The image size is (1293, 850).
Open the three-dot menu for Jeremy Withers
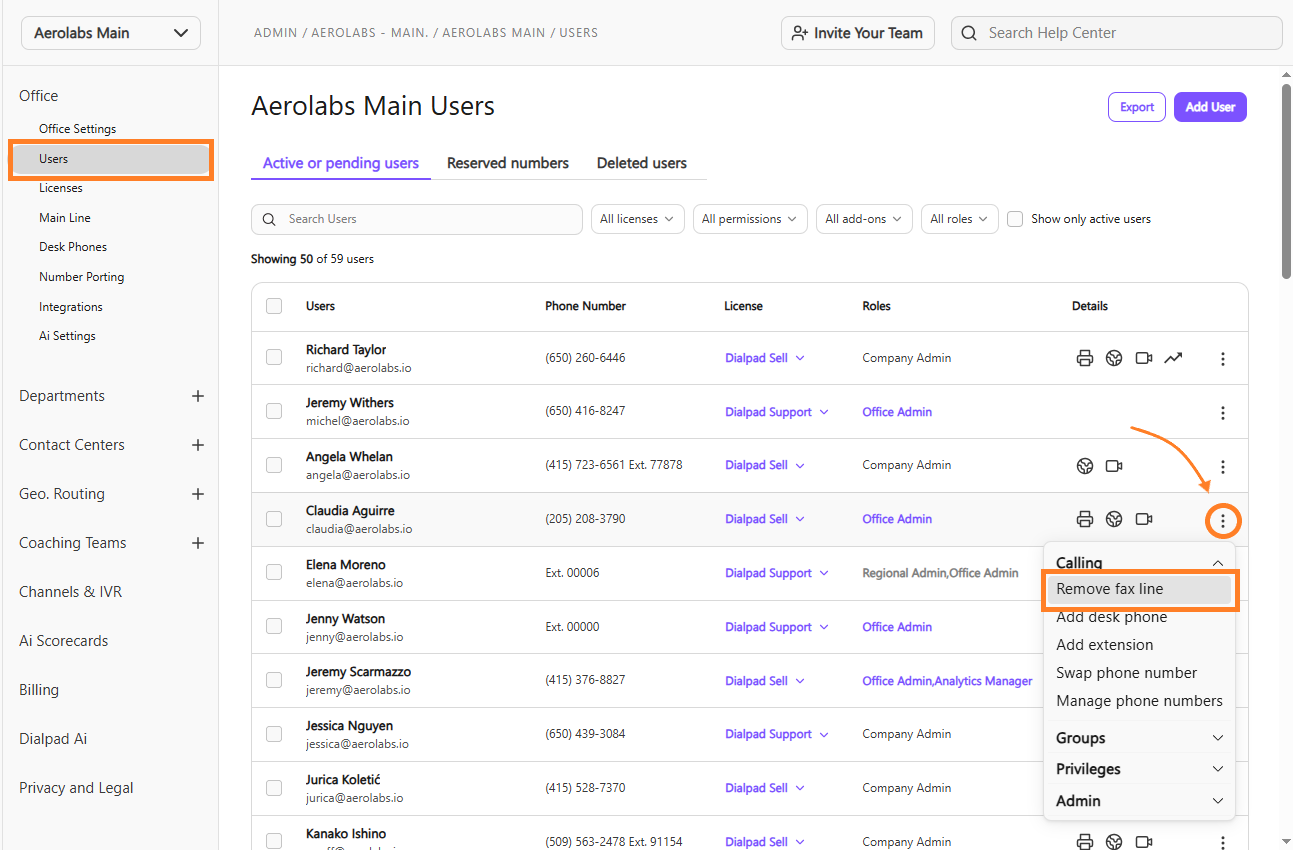(x=1222, y=412)
